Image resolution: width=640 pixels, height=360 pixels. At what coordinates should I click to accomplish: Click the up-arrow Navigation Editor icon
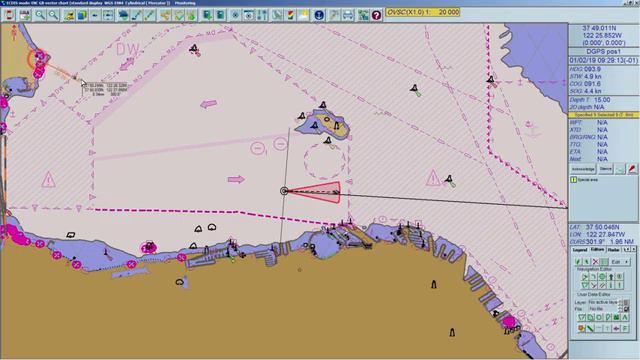611,277
